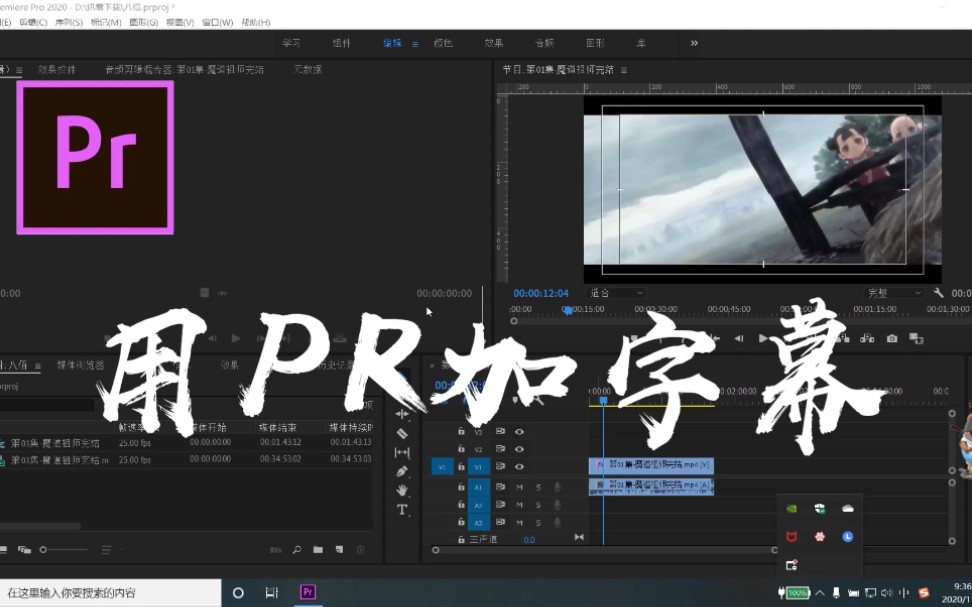
Task: Solo audio track A2
Action: (539, 503)
